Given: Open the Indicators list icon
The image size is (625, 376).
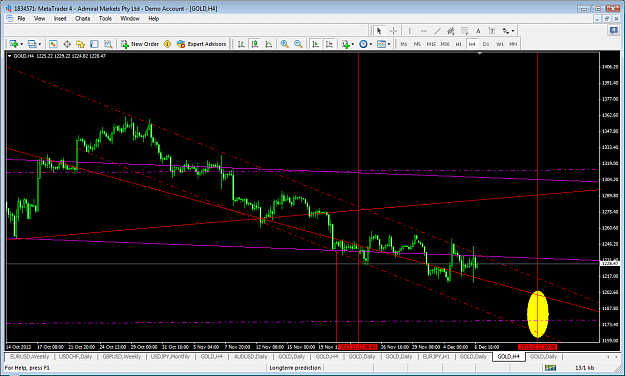Looking at the screenshot, I should click(x=345, y=44).
